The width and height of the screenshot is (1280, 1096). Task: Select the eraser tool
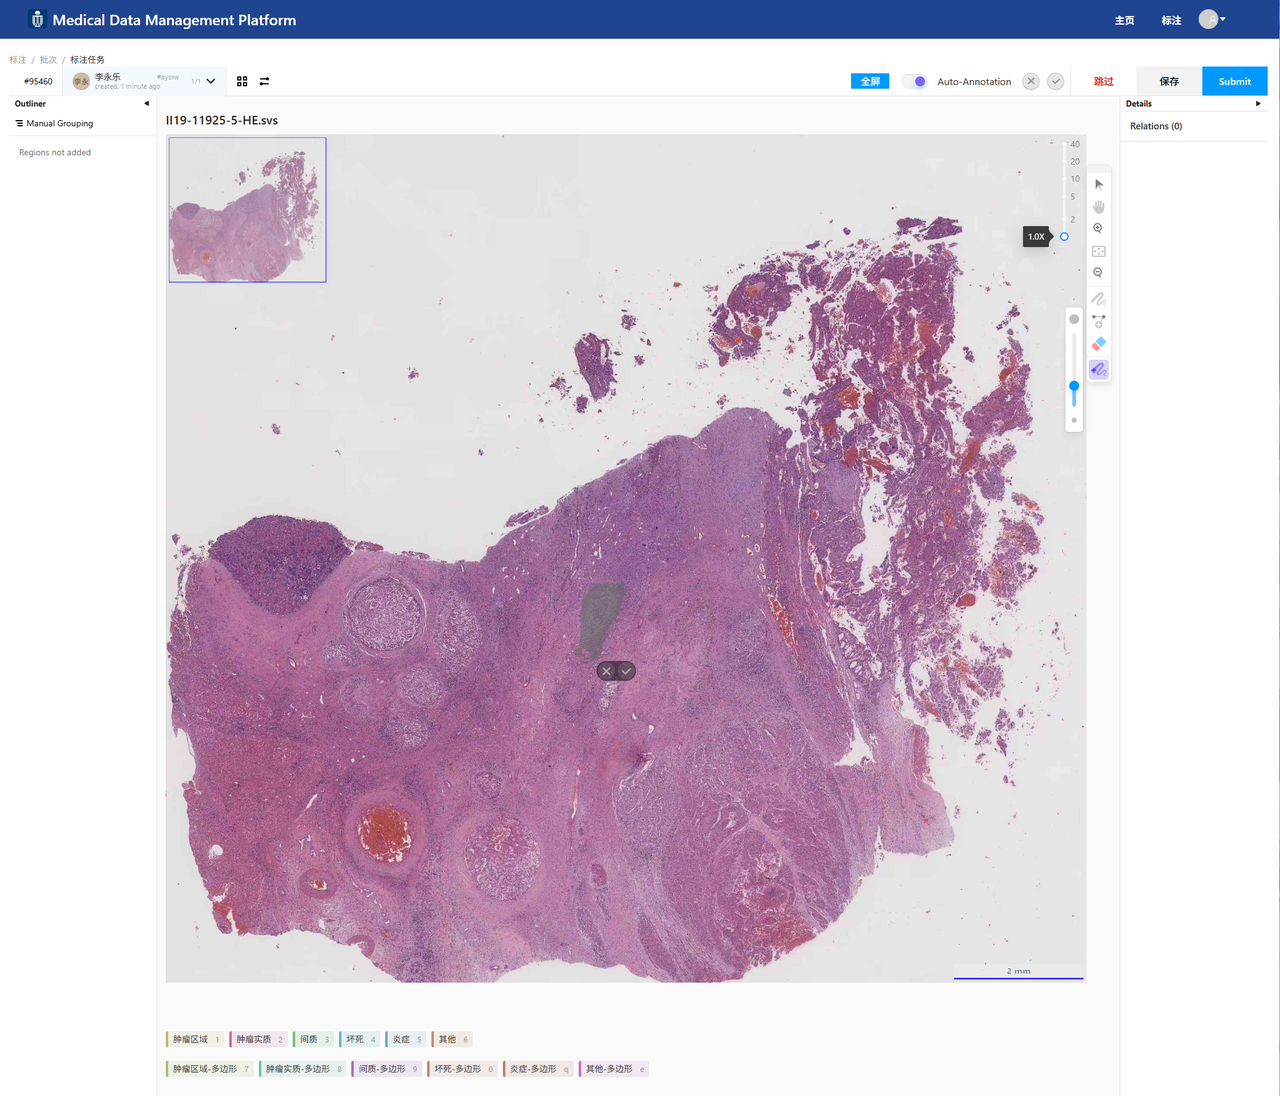[x=1098, y=344]
